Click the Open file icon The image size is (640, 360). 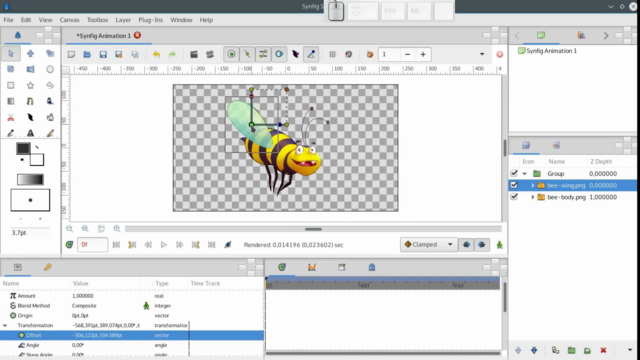pos(87,54)
